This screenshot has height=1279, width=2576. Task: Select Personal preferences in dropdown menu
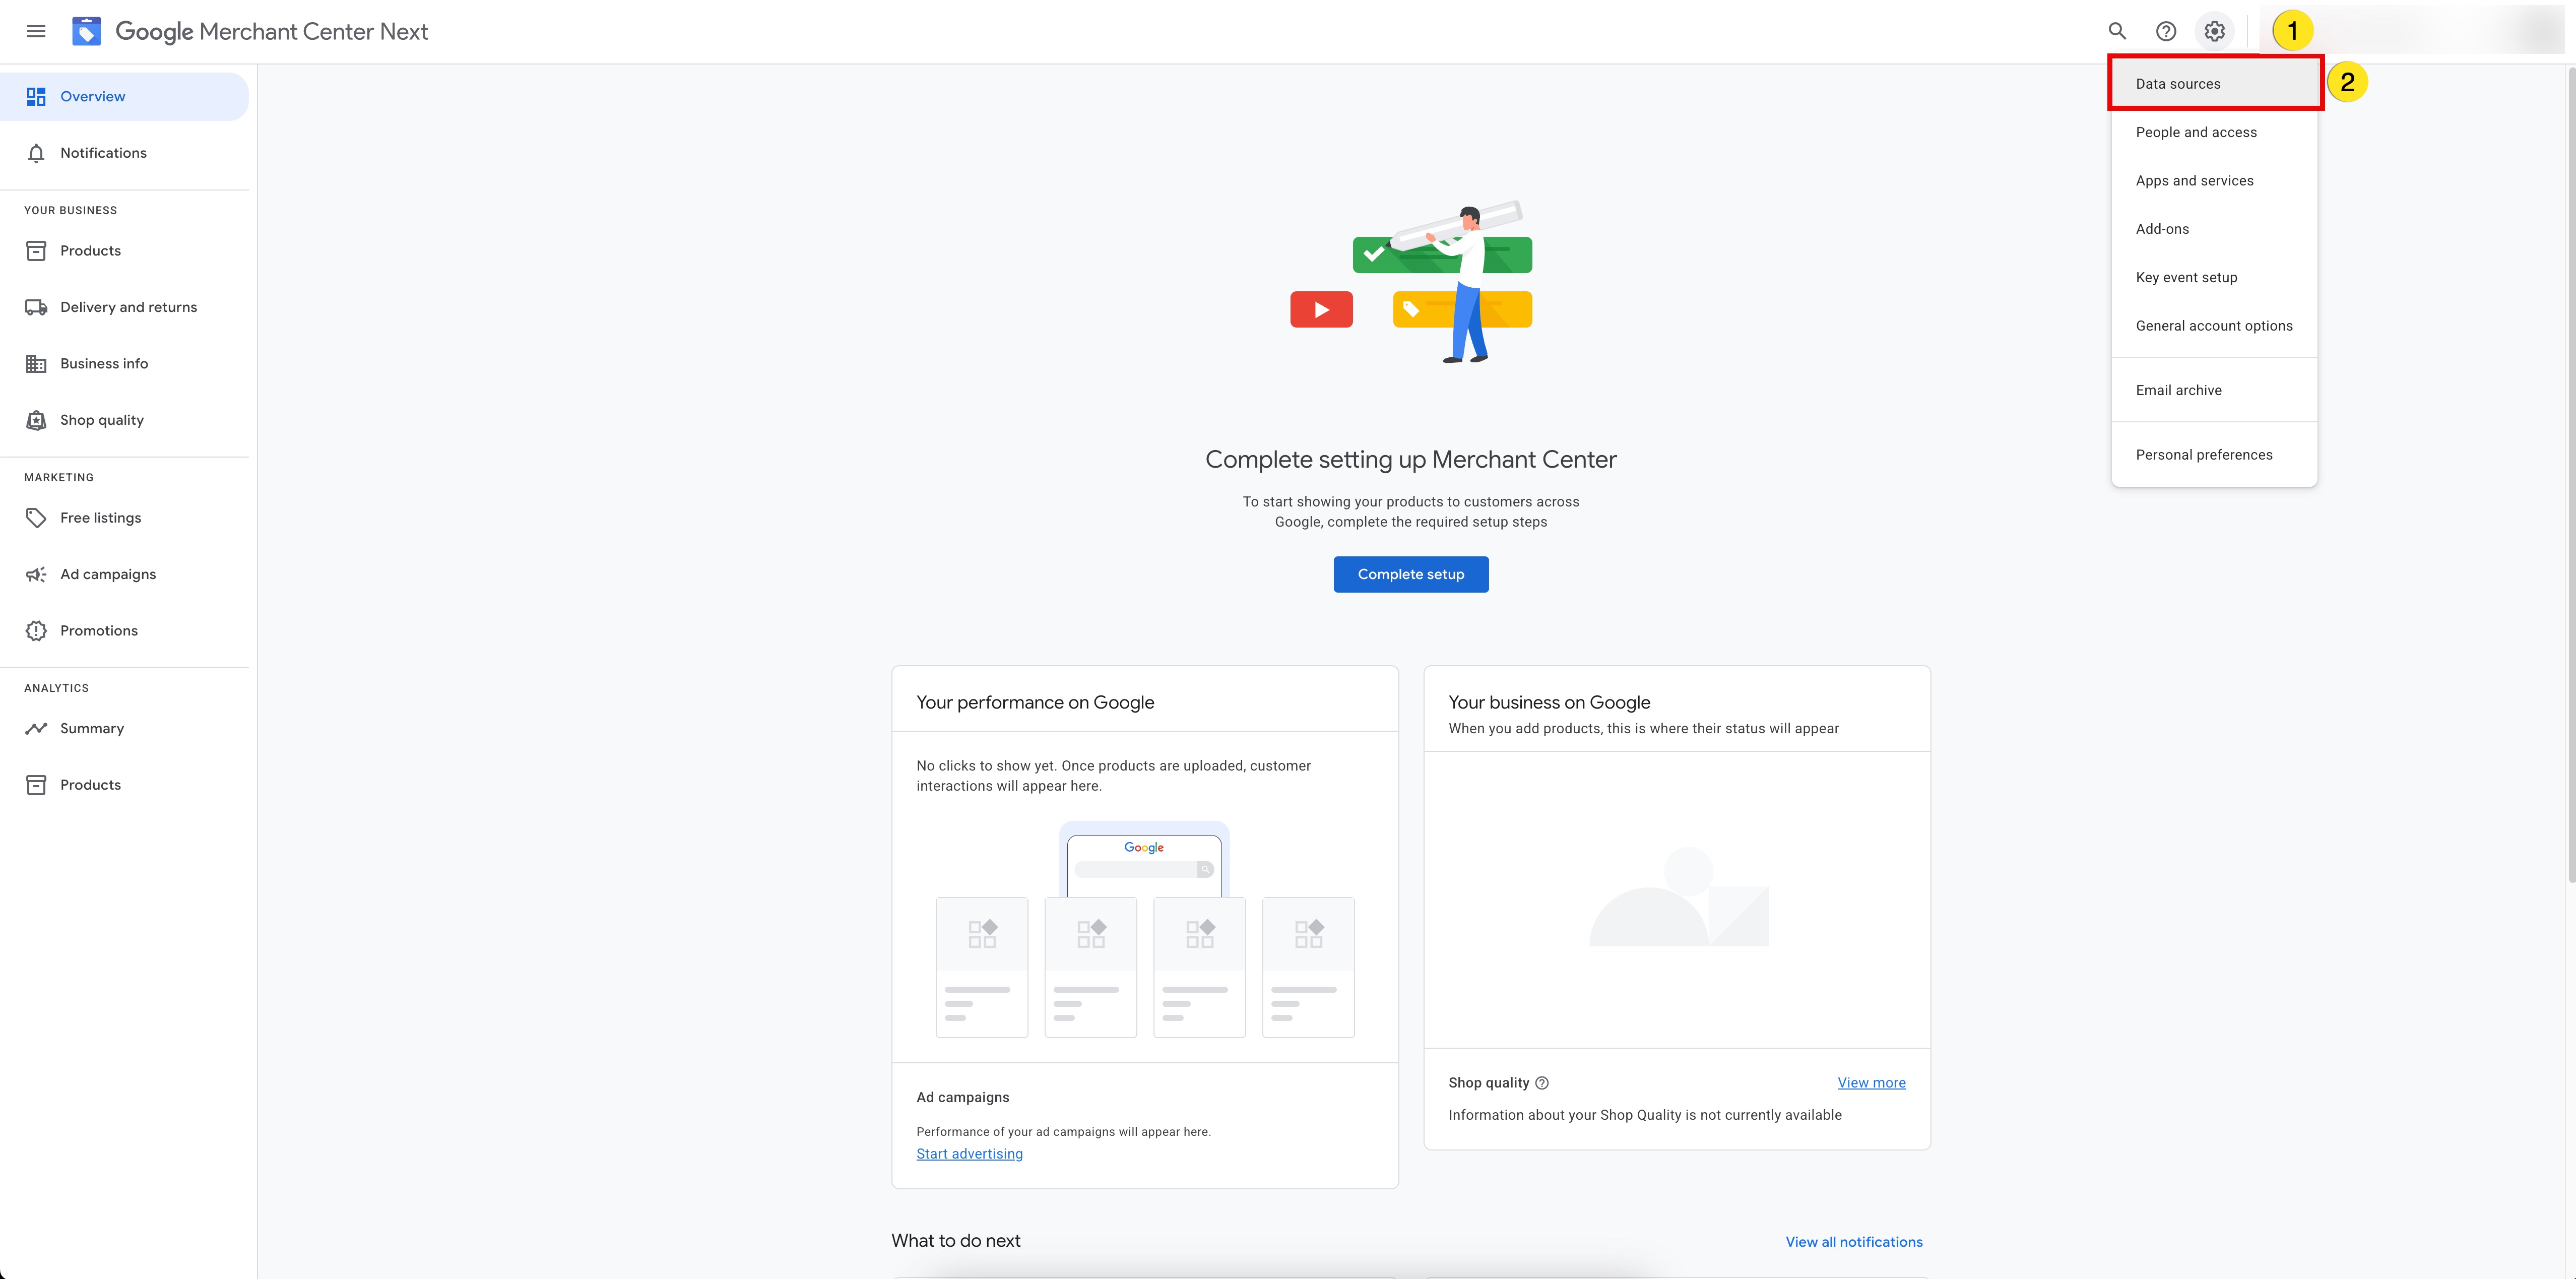2203,455
